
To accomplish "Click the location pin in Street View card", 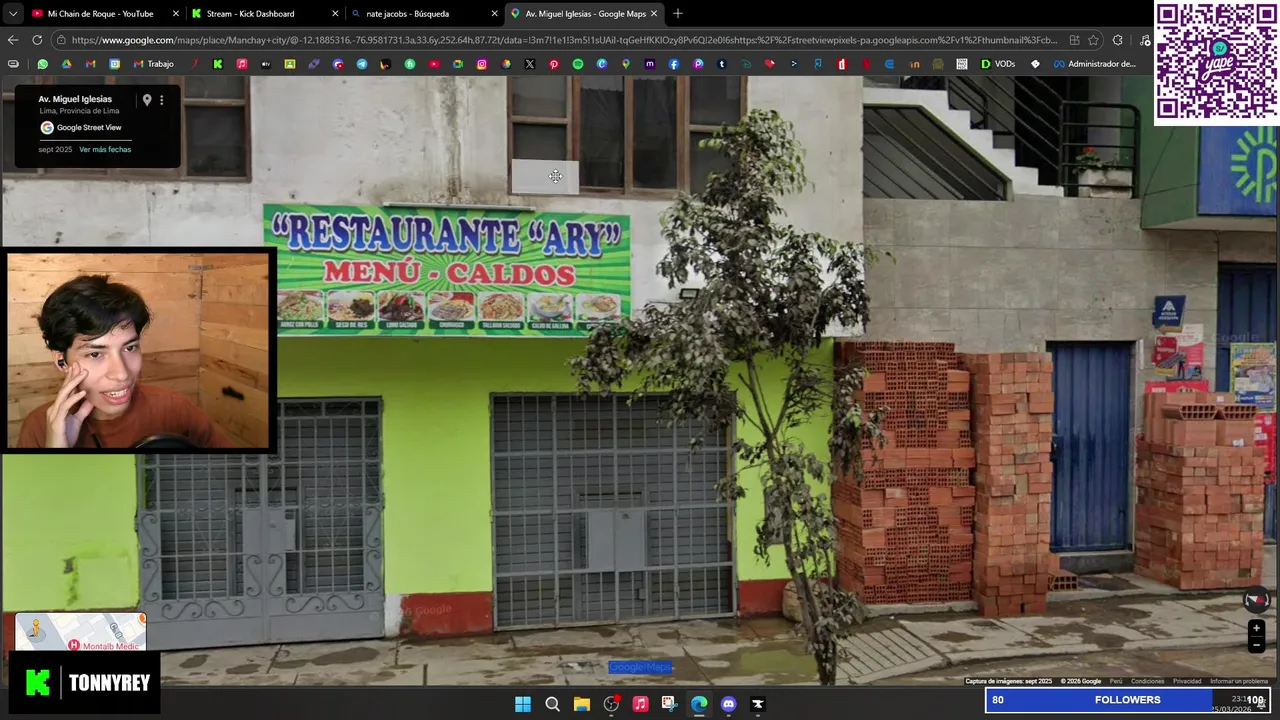I will [146, 100].
